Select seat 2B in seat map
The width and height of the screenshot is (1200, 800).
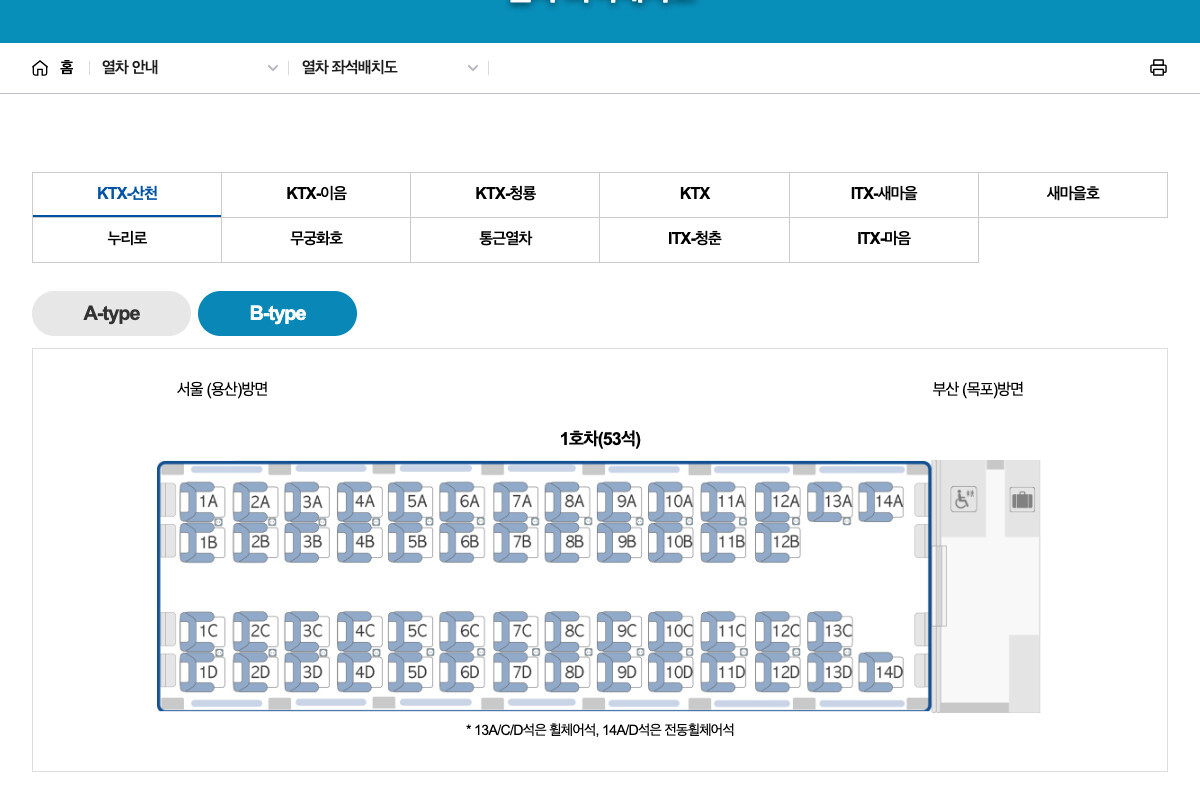pos(255,542)
